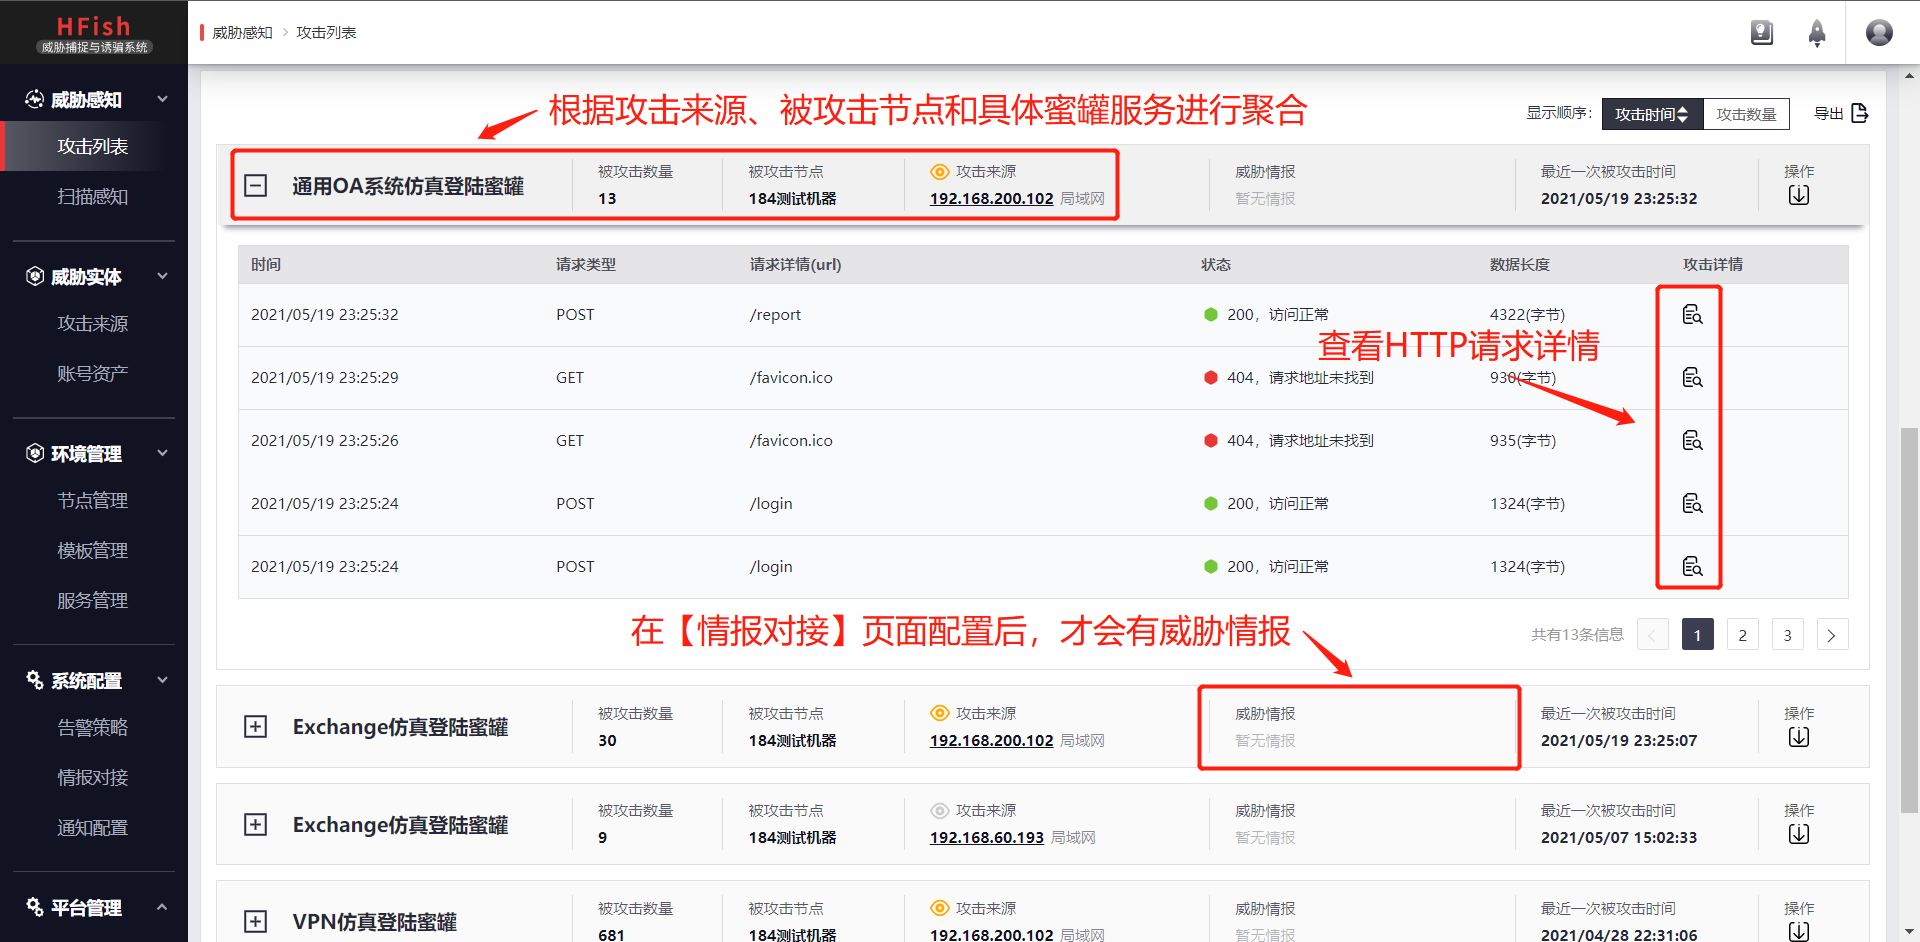Click previous page arrow

pyautogui.click(x=1652, y=635)
